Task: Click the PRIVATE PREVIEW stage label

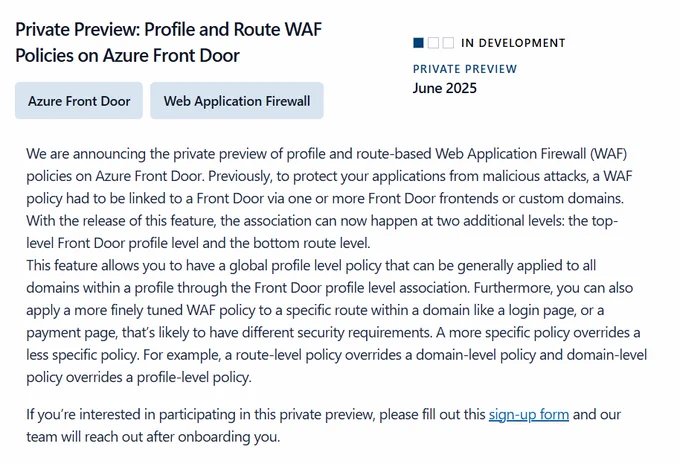Action: (465, 69)
